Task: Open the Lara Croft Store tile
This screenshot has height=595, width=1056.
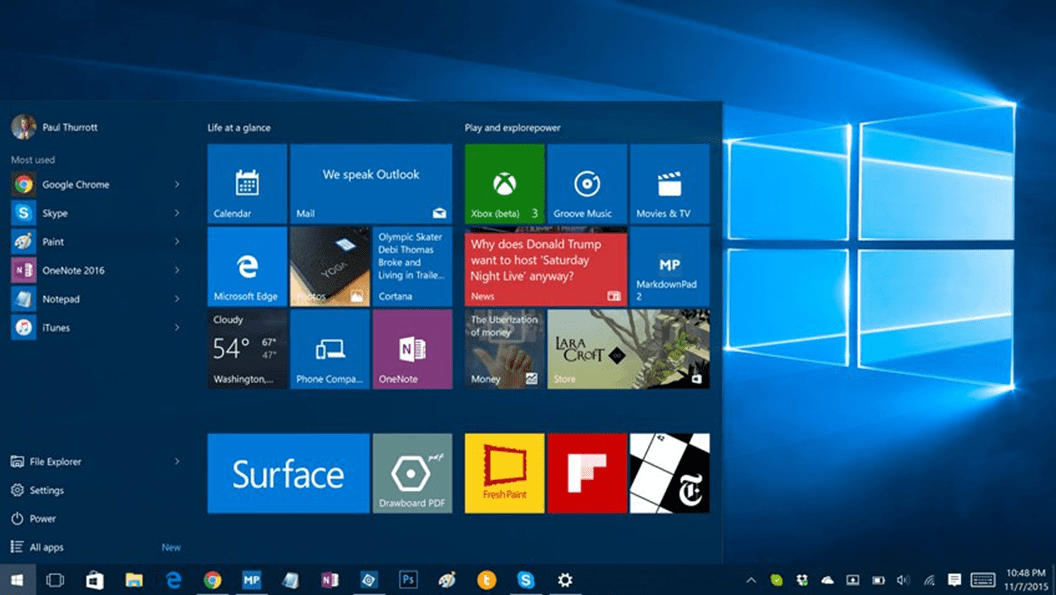Action: pyautogui.click(x=628, y=348)
